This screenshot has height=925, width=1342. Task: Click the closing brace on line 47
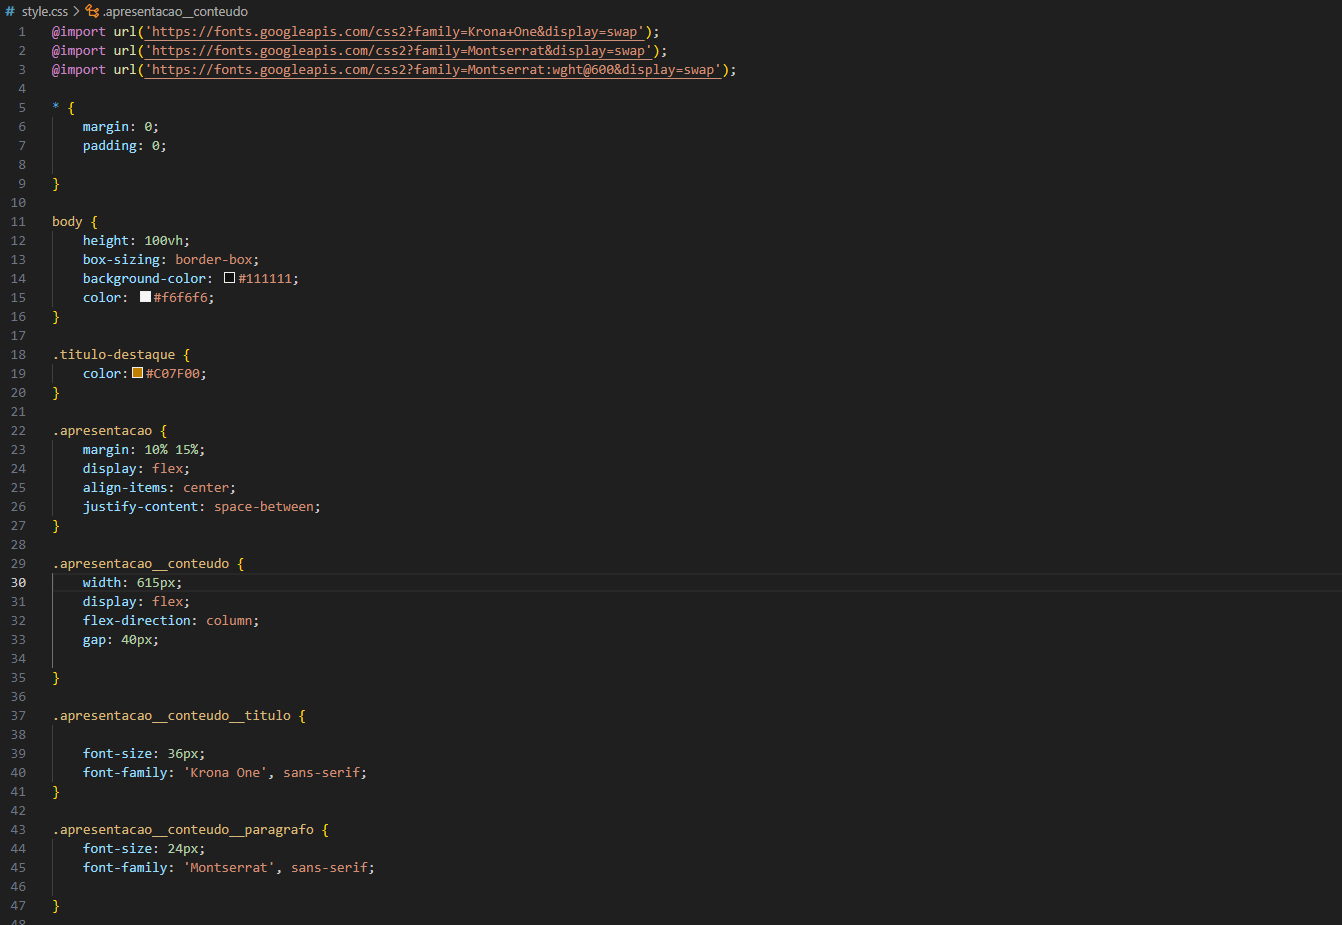click(x=56, y=906)
